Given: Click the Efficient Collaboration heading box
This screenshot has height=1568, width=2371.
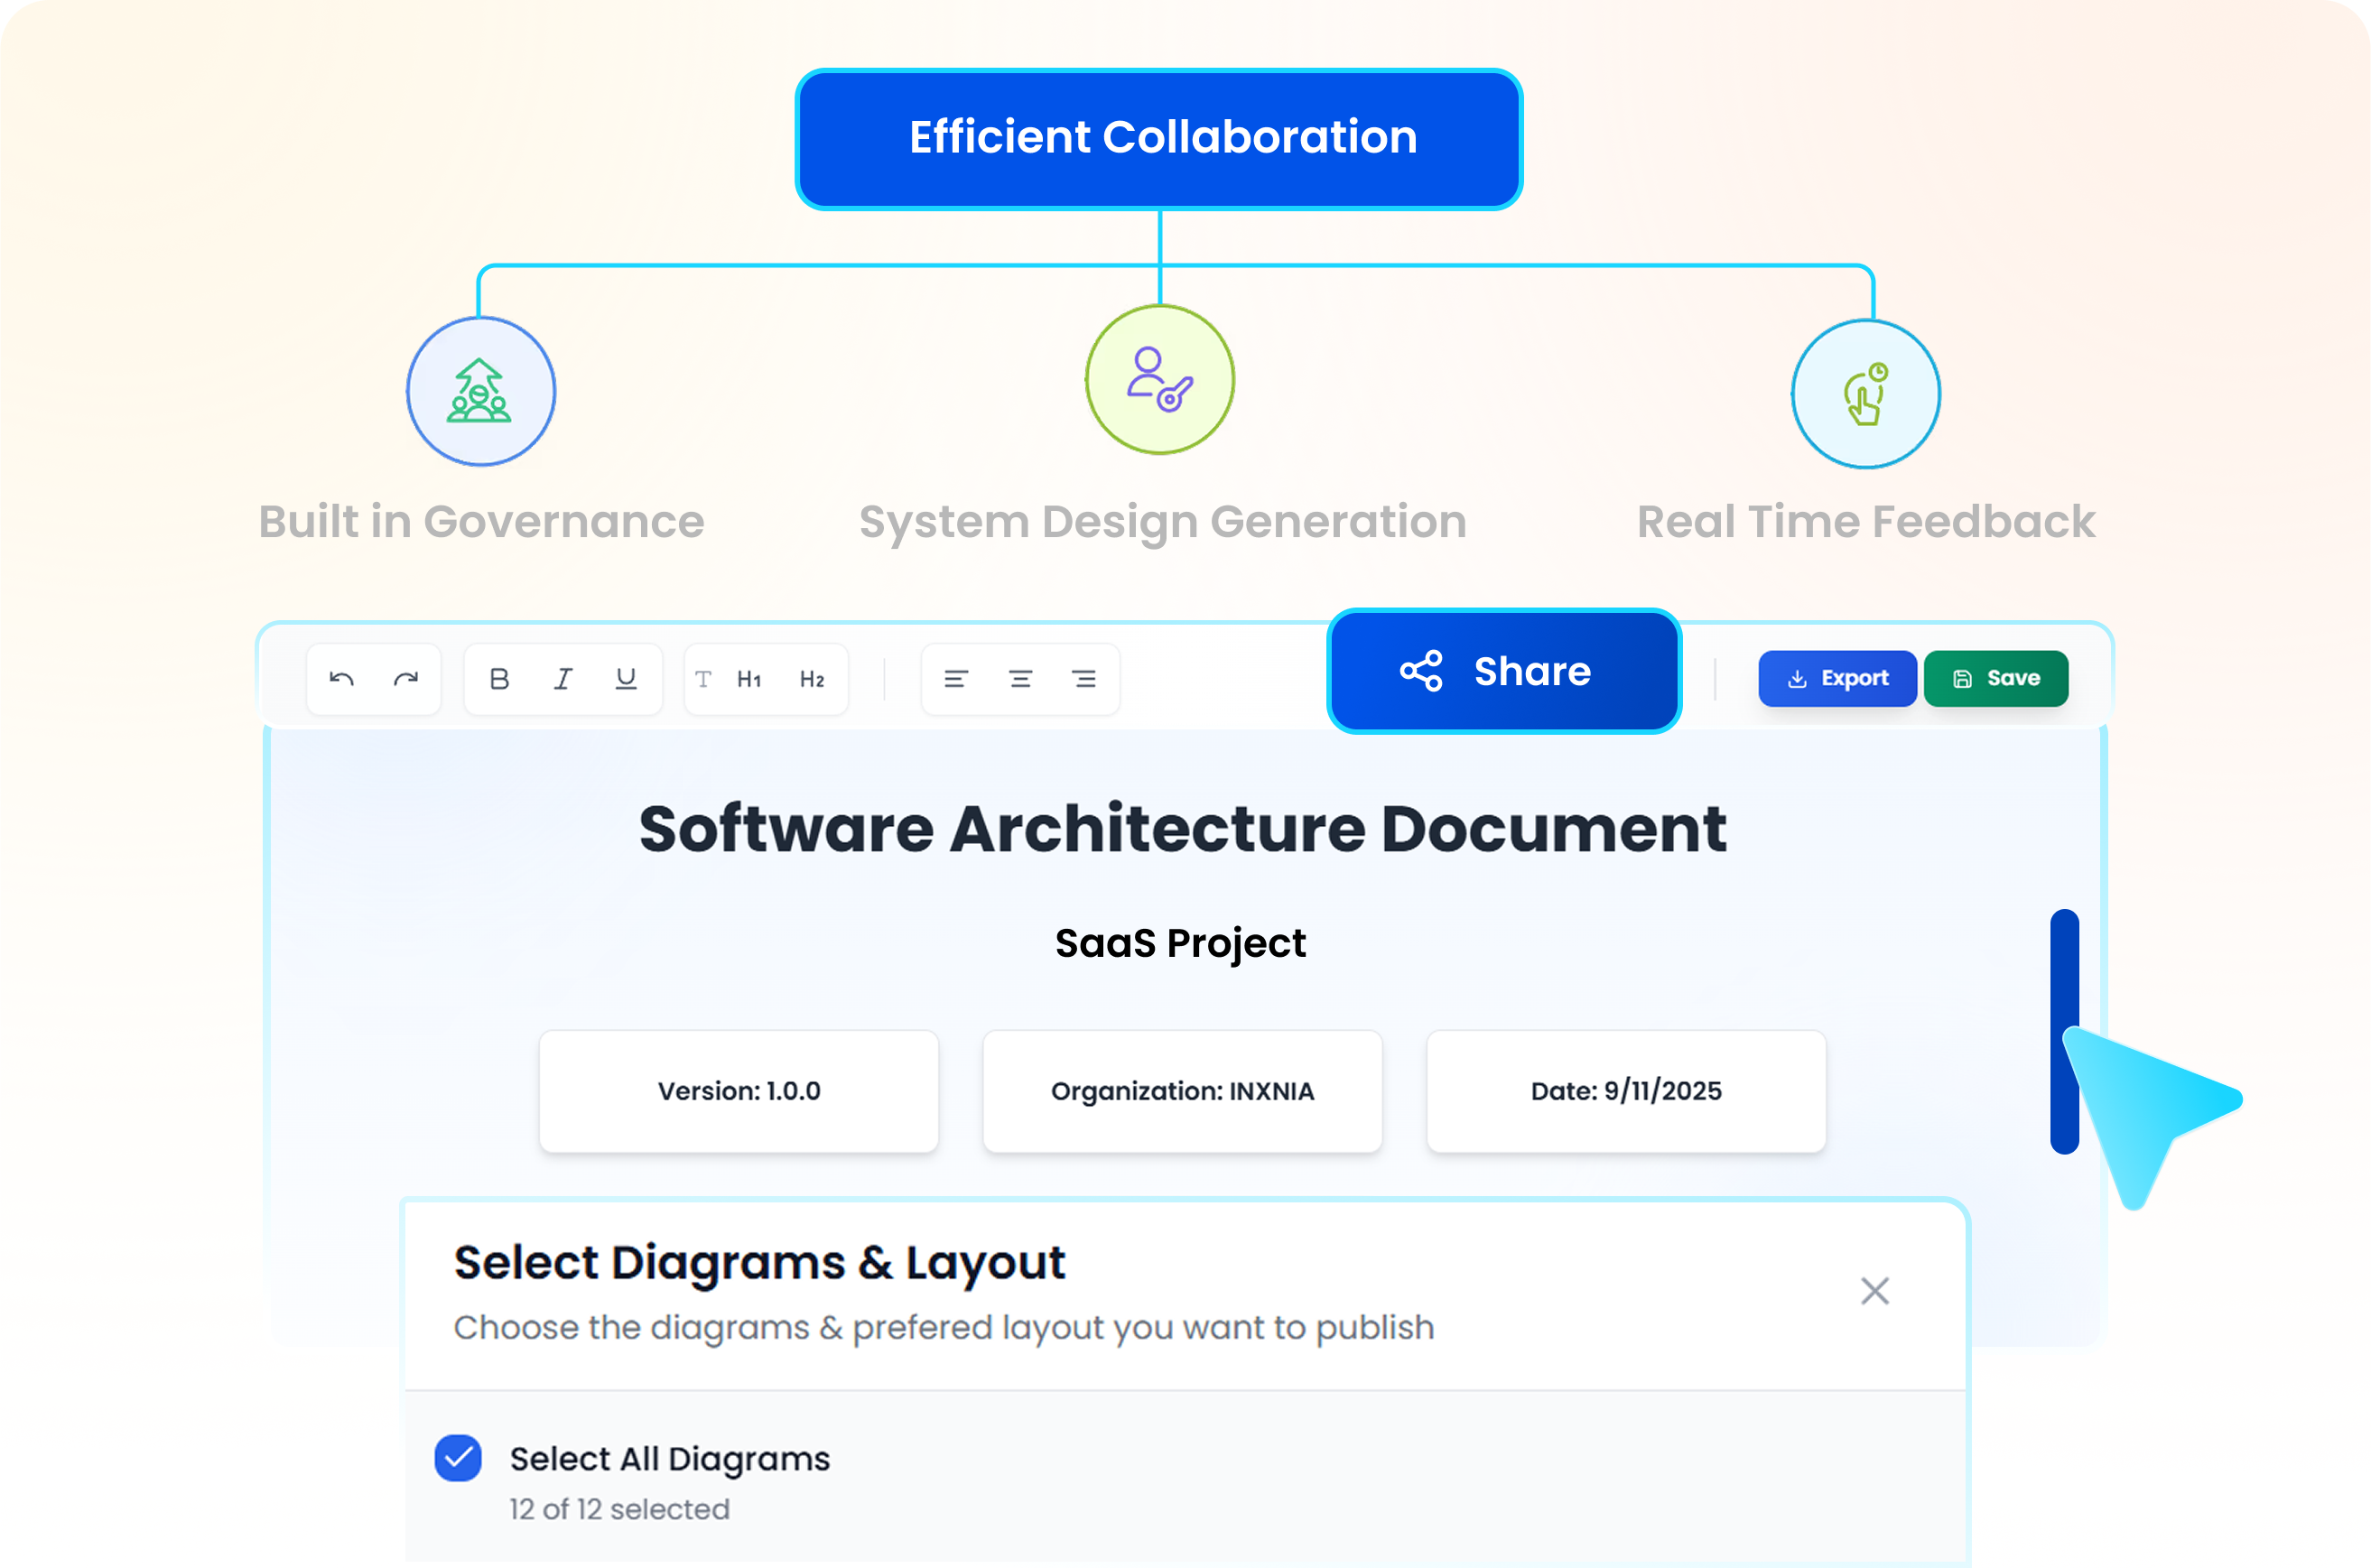Looking at the screenshot, I should [1159, 139].
